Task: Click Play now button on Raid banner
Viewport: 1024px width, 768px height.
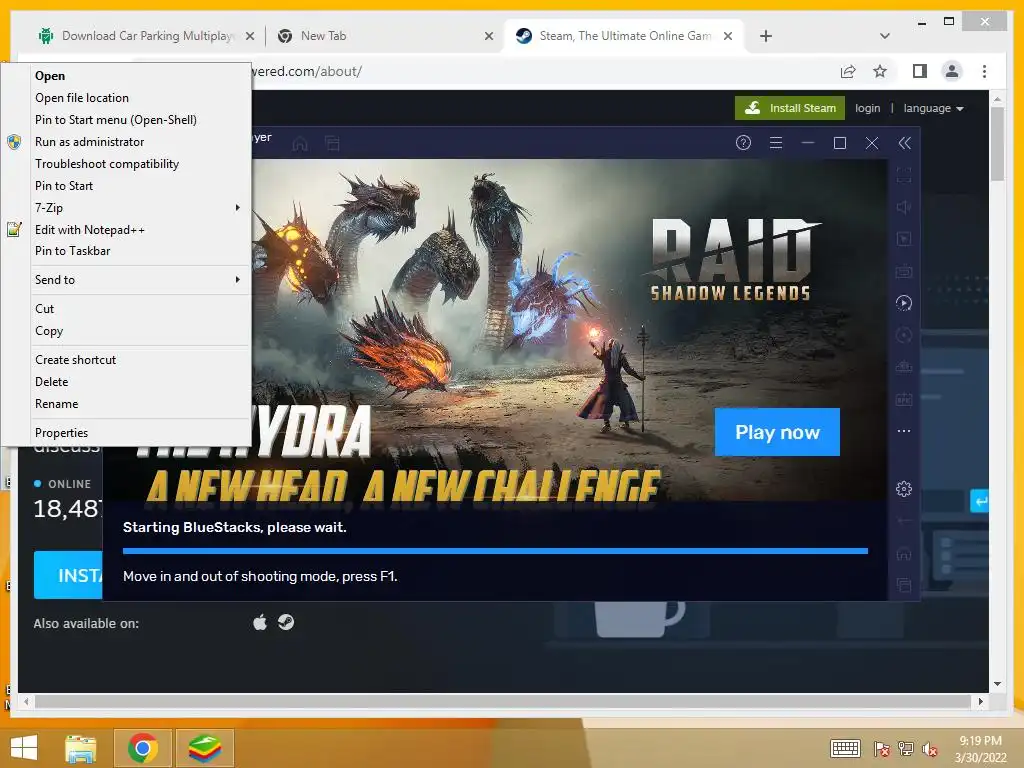Action: click(777, 432)
